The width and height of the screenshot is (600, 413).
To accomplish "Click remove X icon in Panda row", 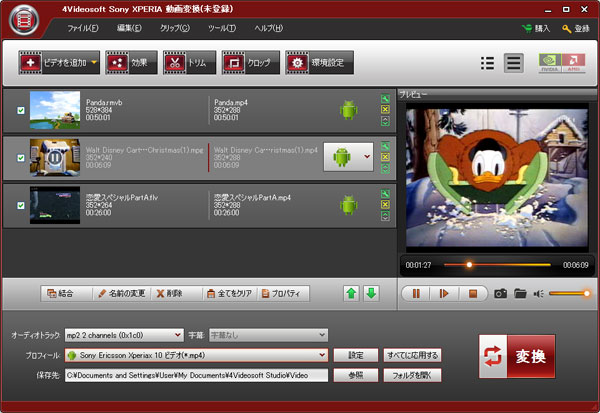I will 385,109.
